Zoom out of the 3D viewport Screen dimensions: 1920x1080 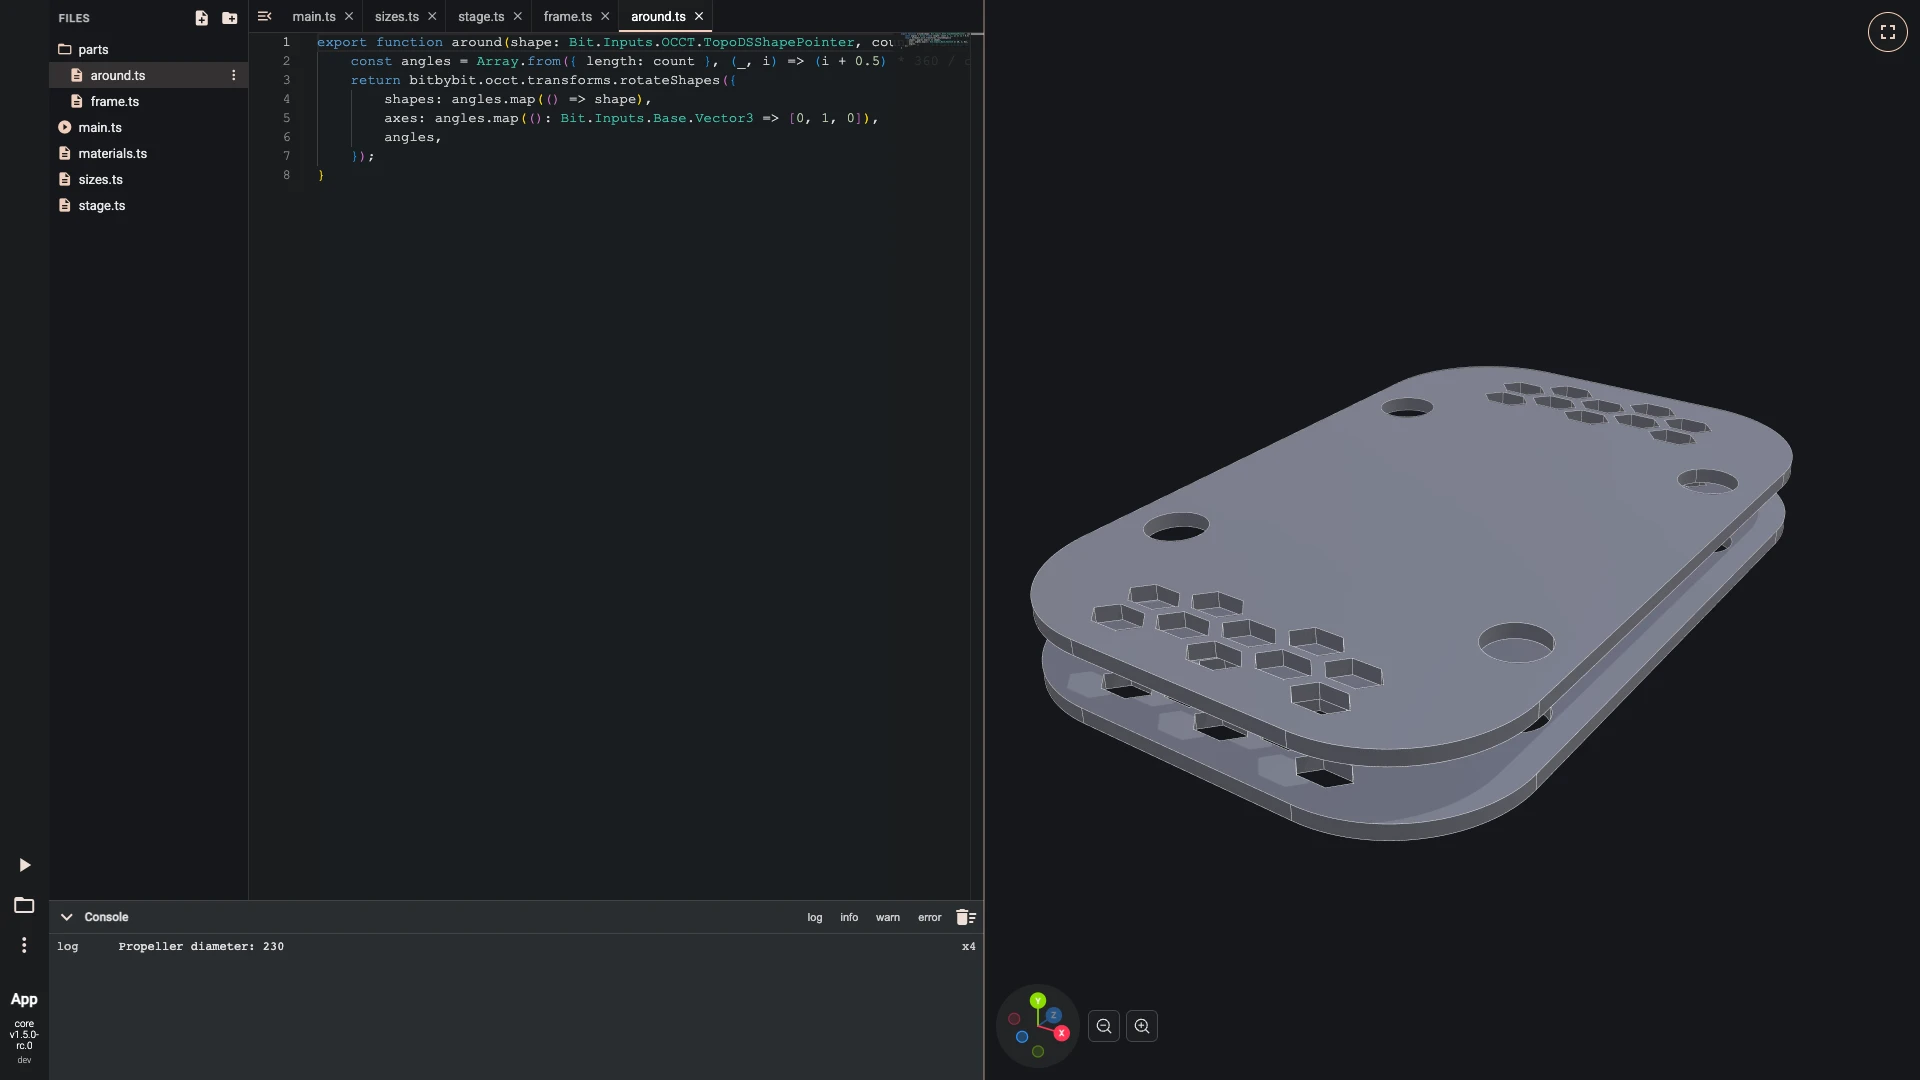click(1104, 1026)
